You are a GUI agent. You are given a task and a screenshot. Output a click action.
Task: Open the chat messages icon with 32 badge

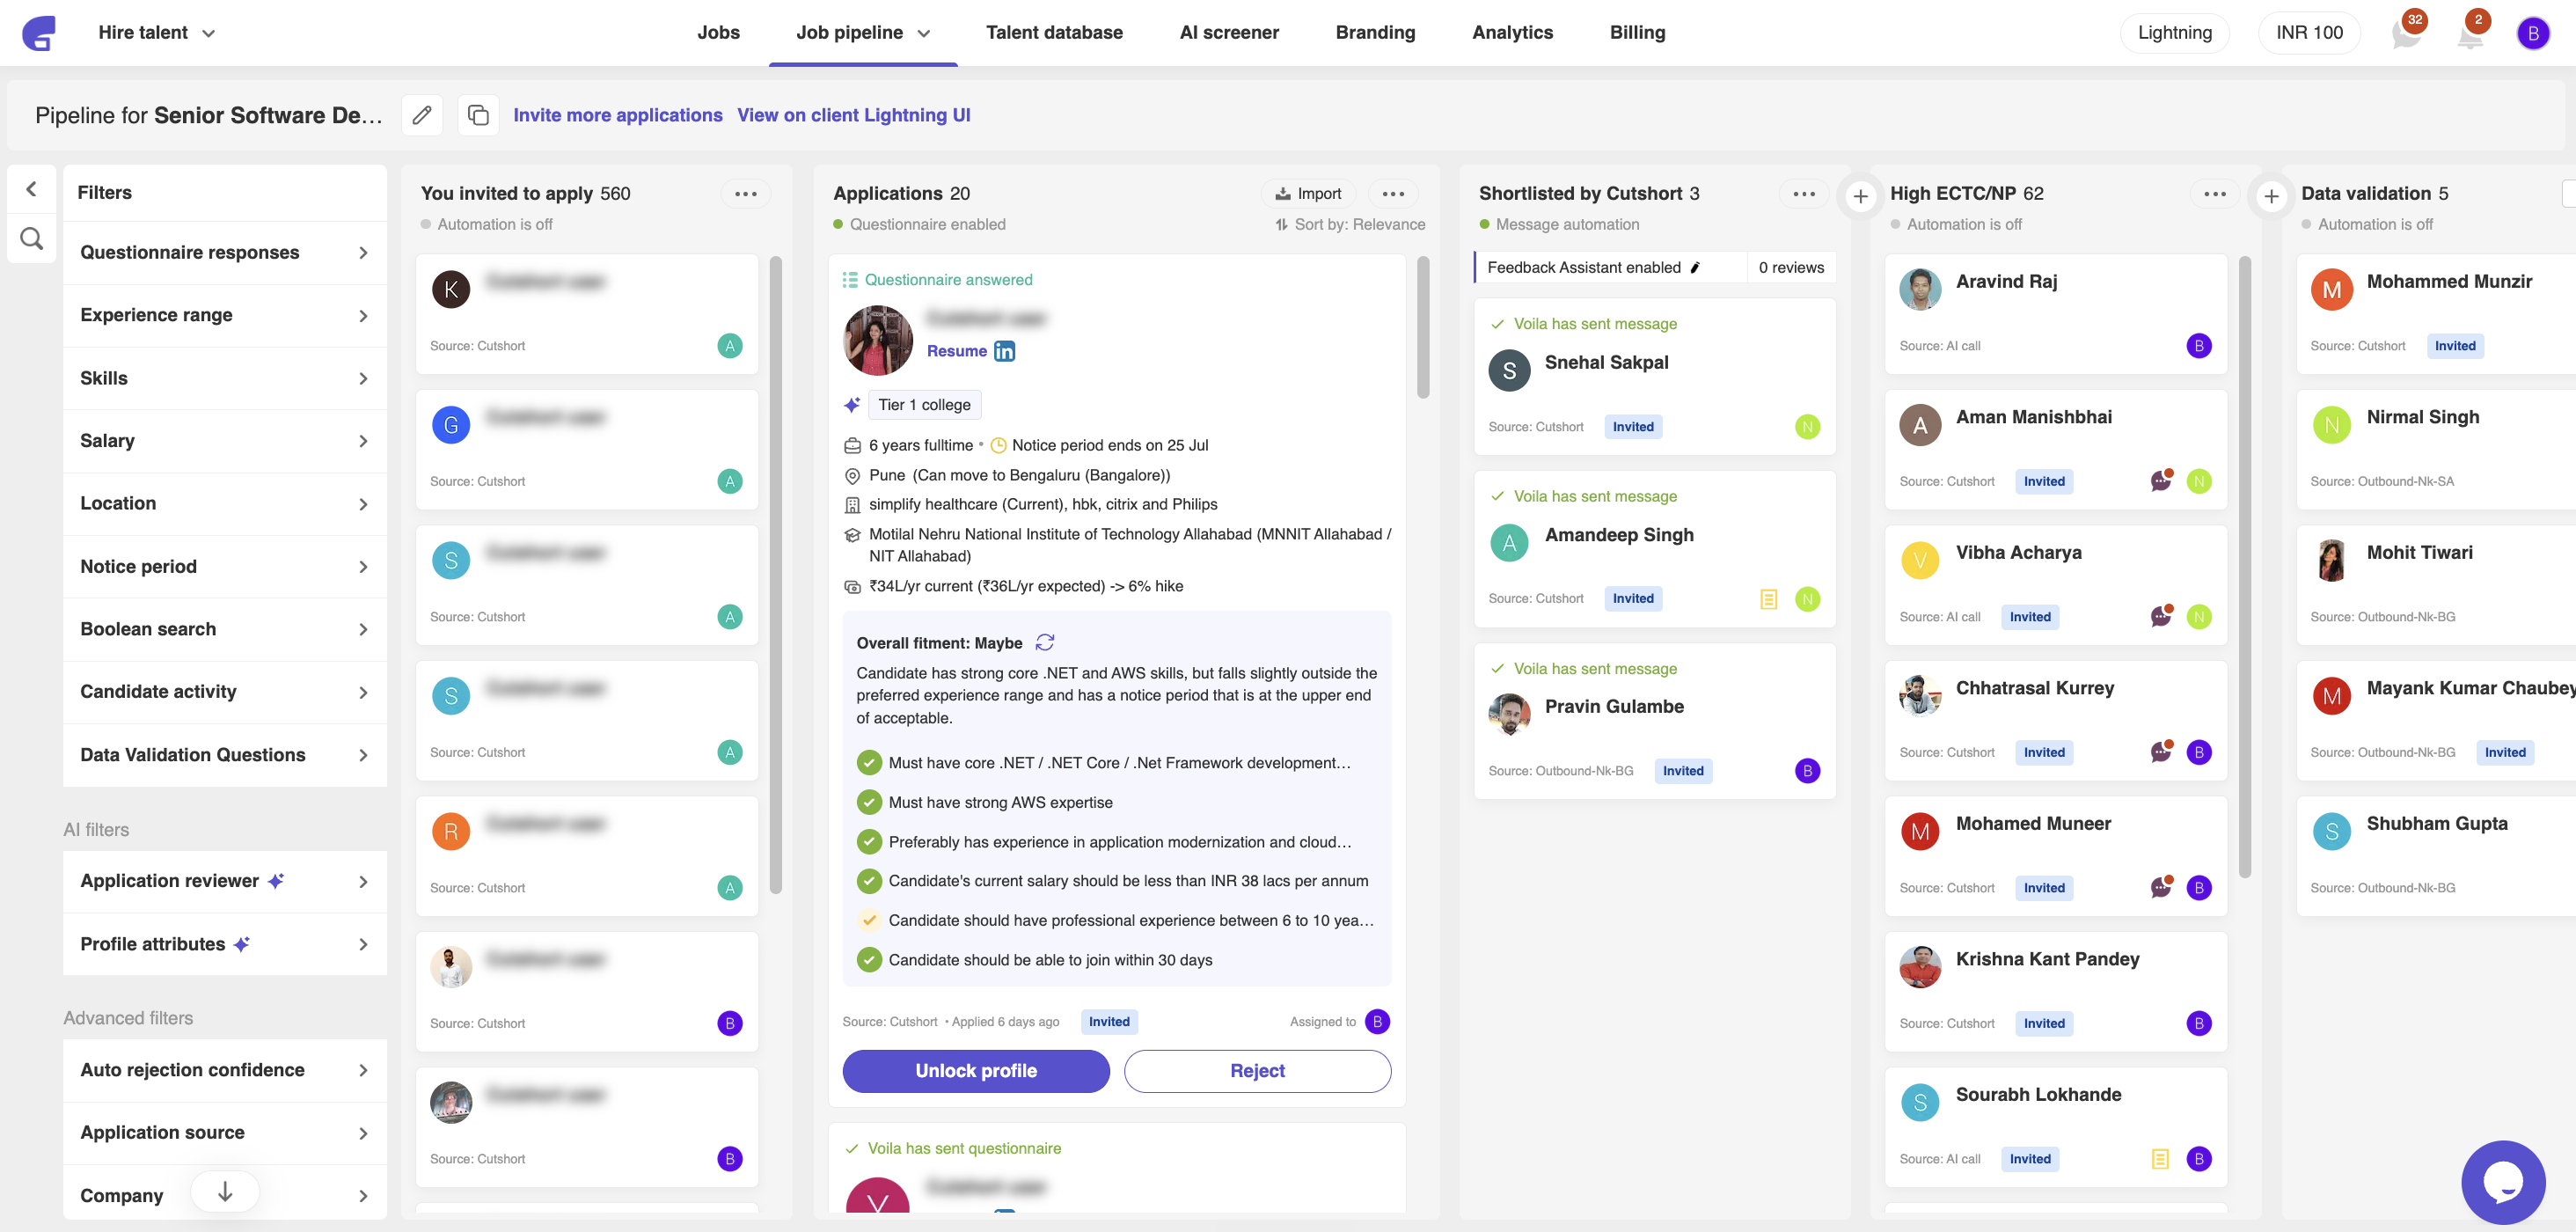(x=2406, y=33)
